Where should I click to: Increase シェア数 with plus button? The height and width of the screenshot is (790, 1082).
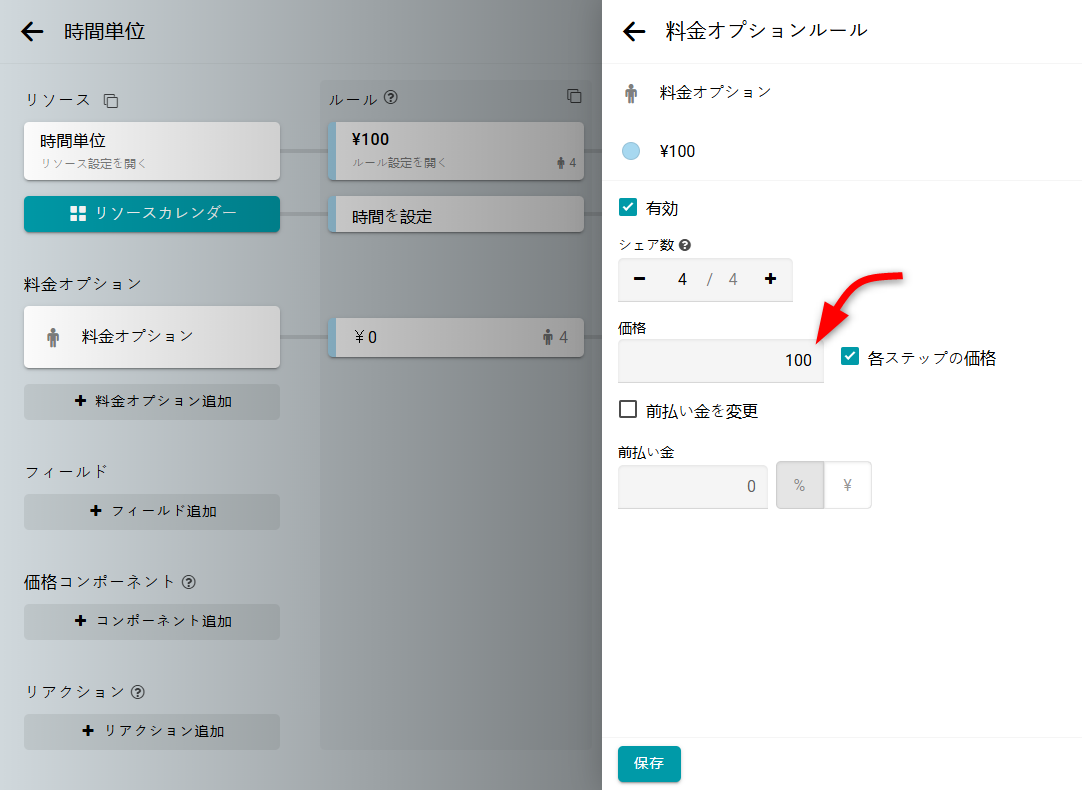coord(770,279)
